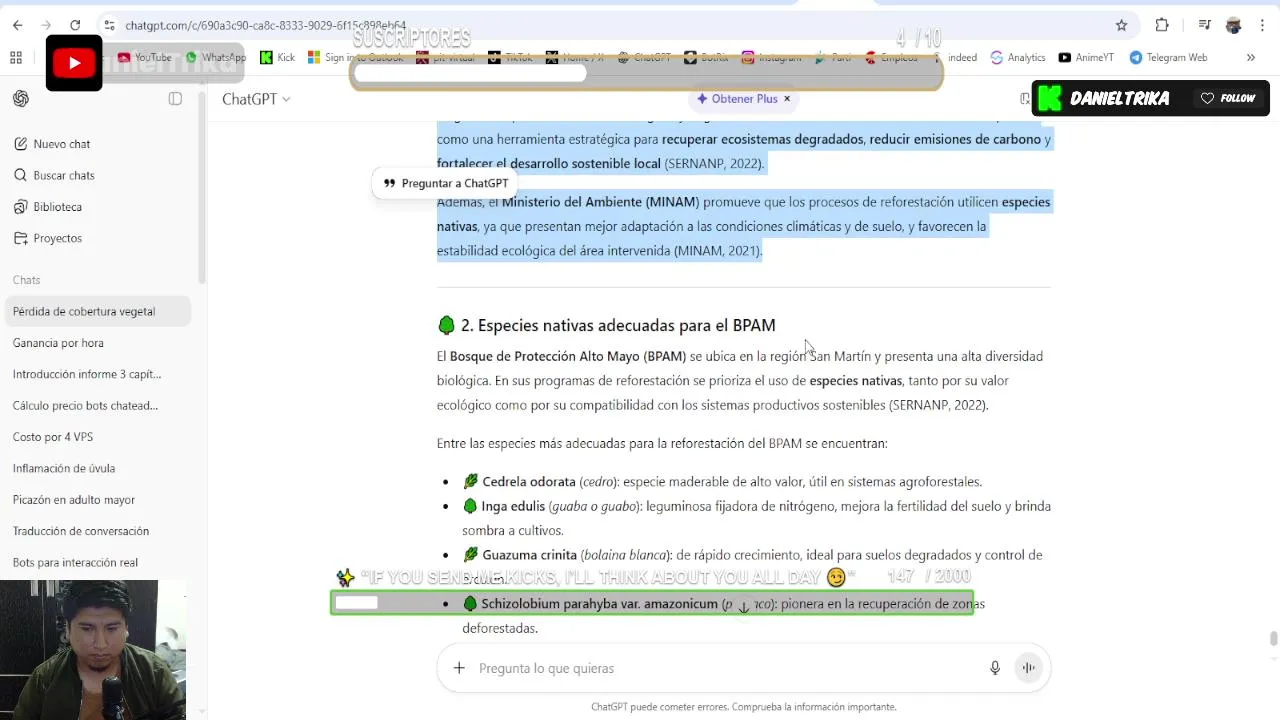Open chat 'Introducción informe 3 capít...'
This screenshot has width=1280, height=720.
point(98,374)
